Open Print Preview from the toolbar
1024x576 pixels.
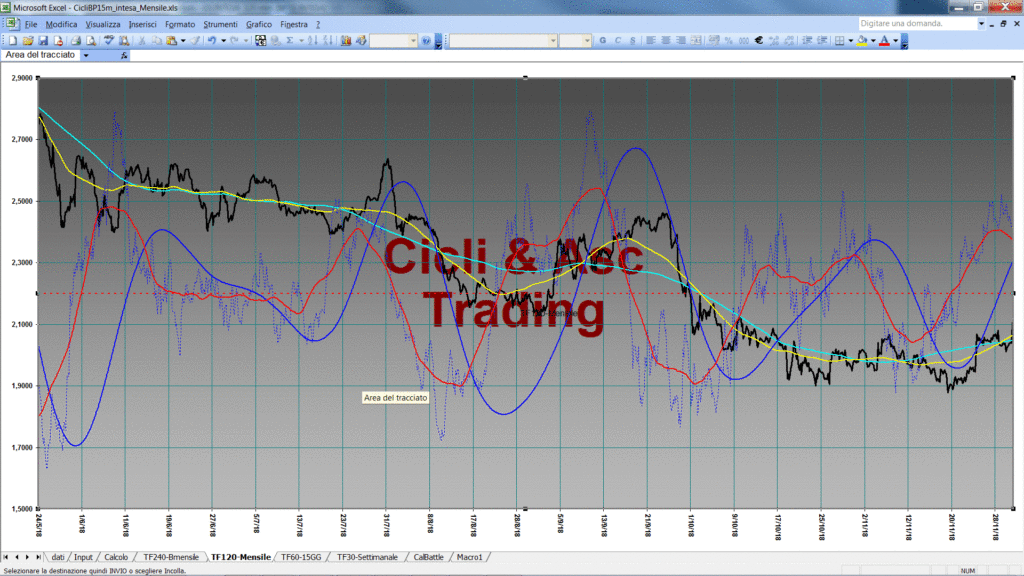(x=91, y=40)
